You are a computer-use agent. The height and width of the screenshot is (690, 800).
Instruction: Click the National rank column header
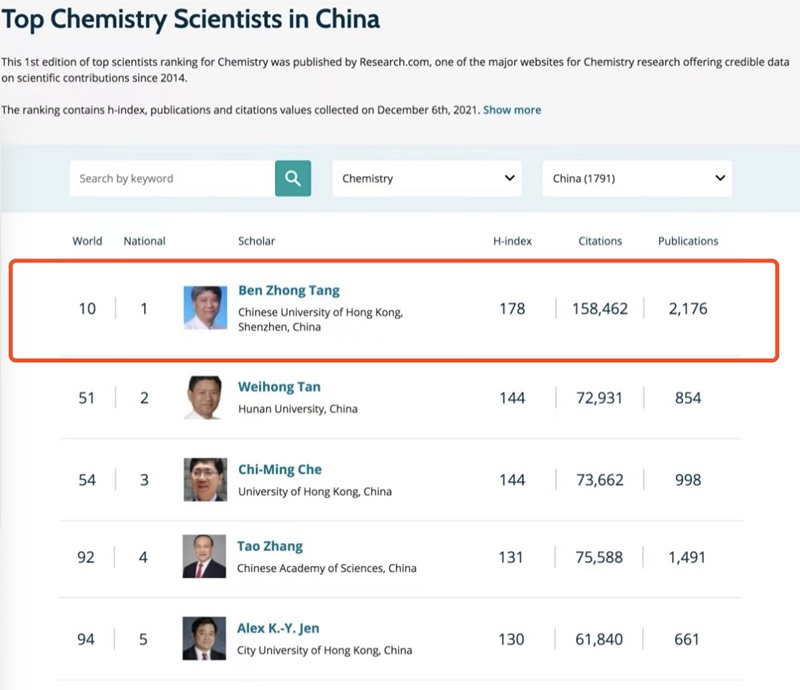point(144,241)
